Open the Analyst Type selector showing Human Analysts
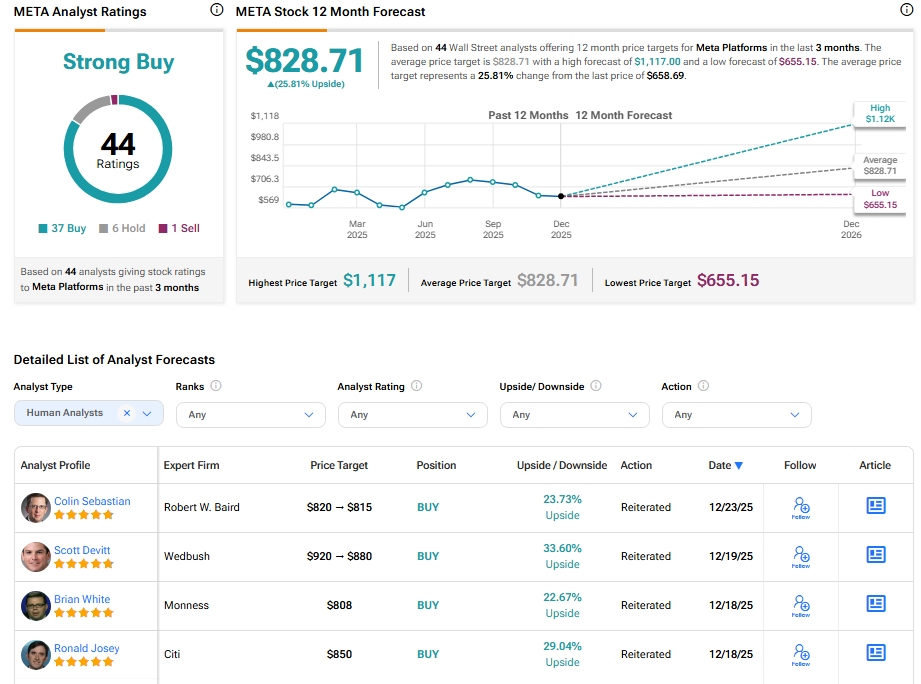 point(148,414)
